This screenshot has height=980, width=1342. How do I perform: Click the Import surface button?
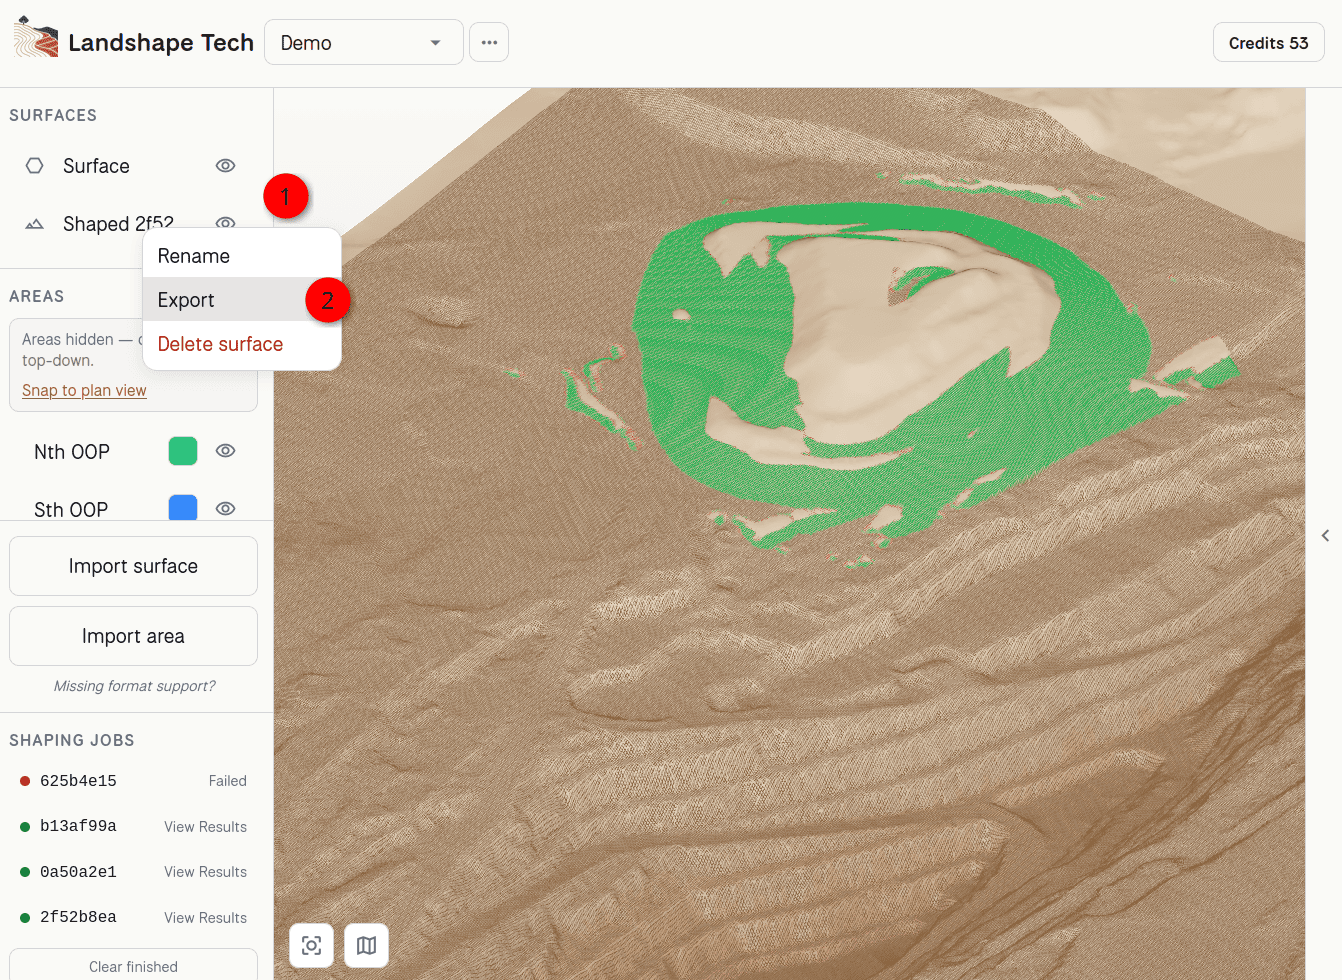coord(133,566)
